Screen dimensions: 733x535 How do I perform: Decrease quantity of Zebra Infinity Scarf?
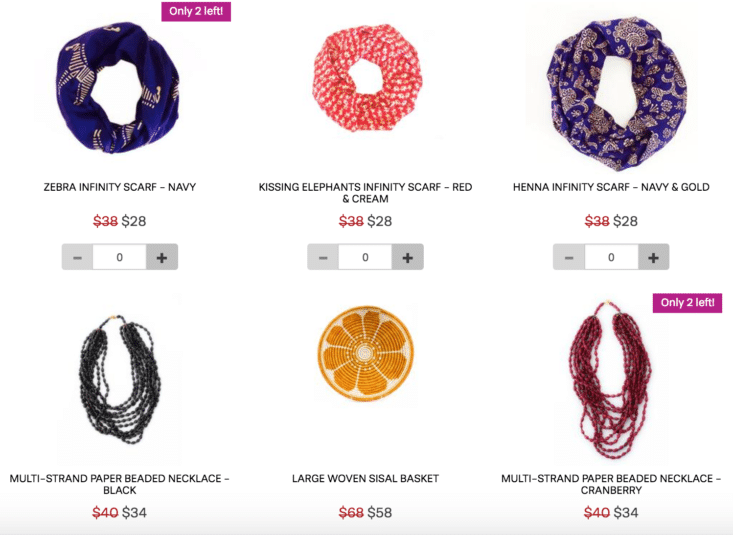point(77,257)
